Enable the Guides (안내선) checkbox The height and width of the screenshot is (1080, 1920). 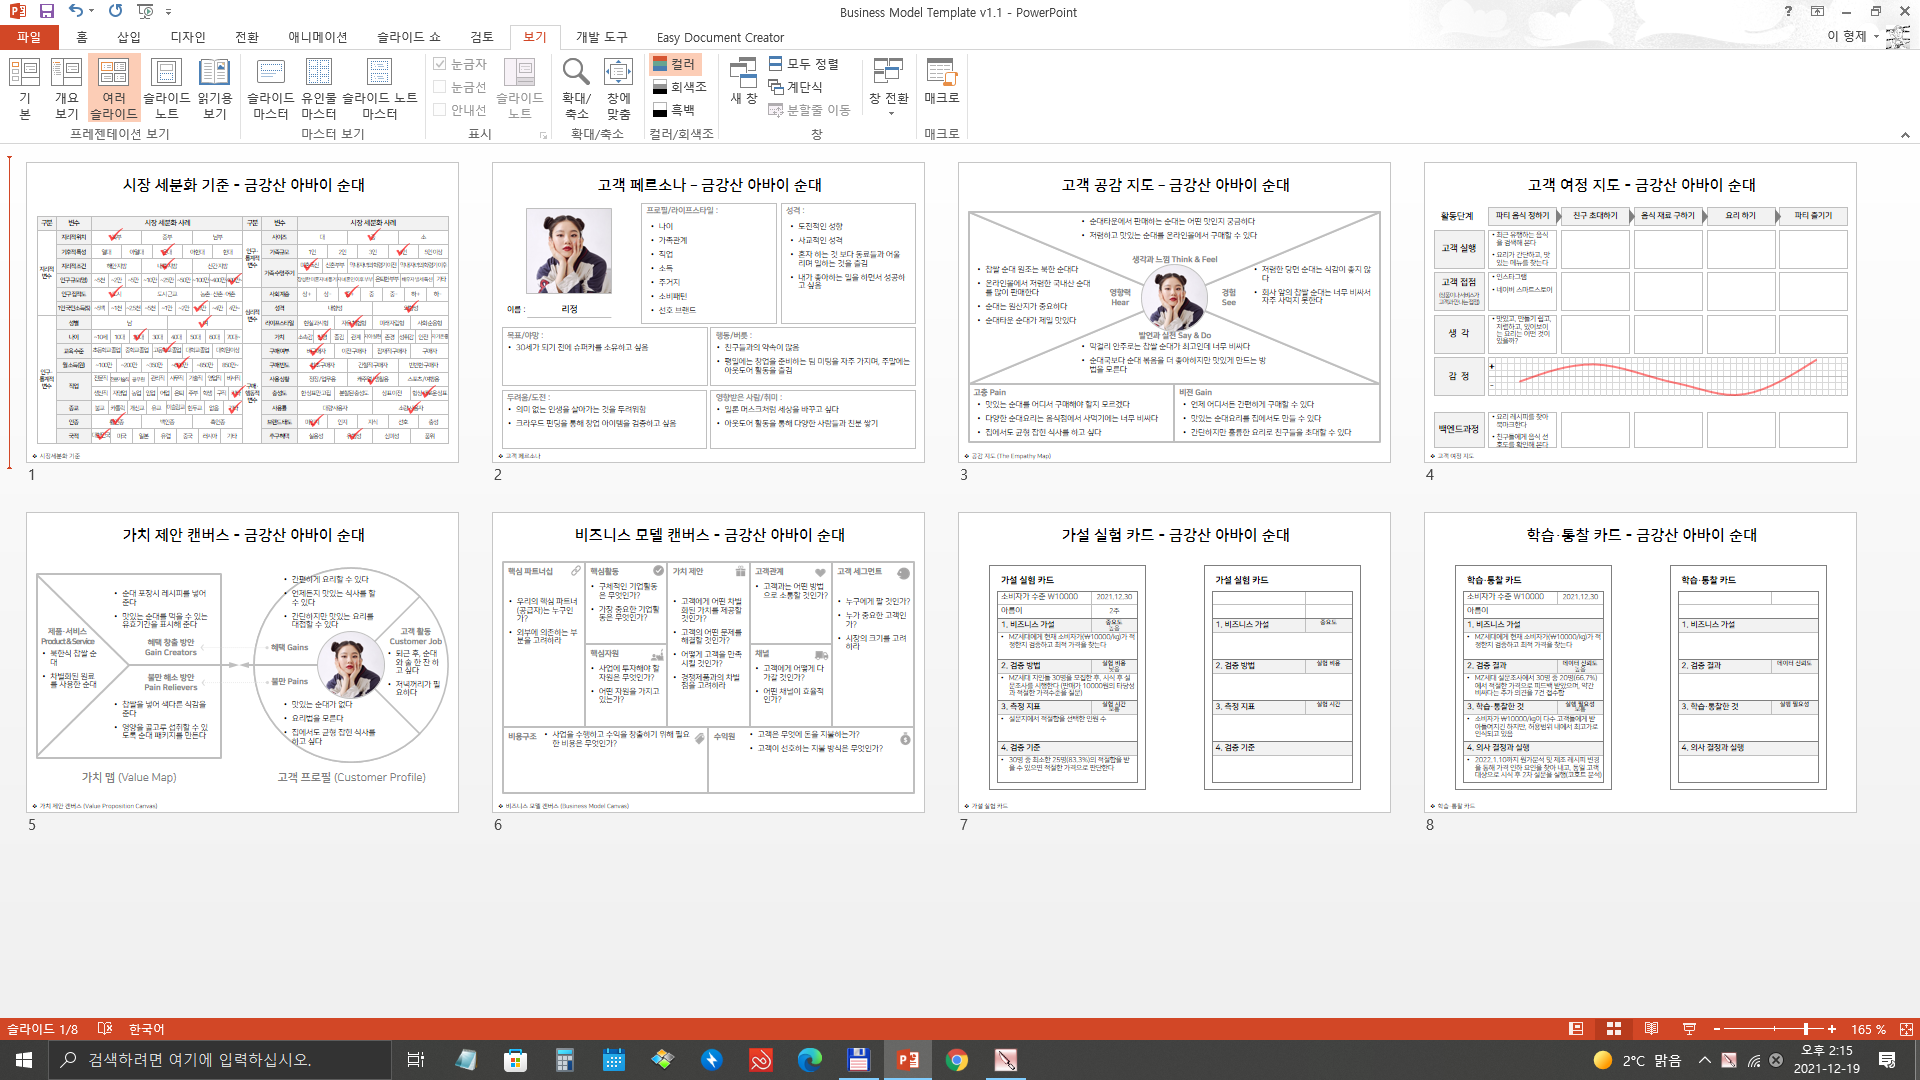[440, 110]
